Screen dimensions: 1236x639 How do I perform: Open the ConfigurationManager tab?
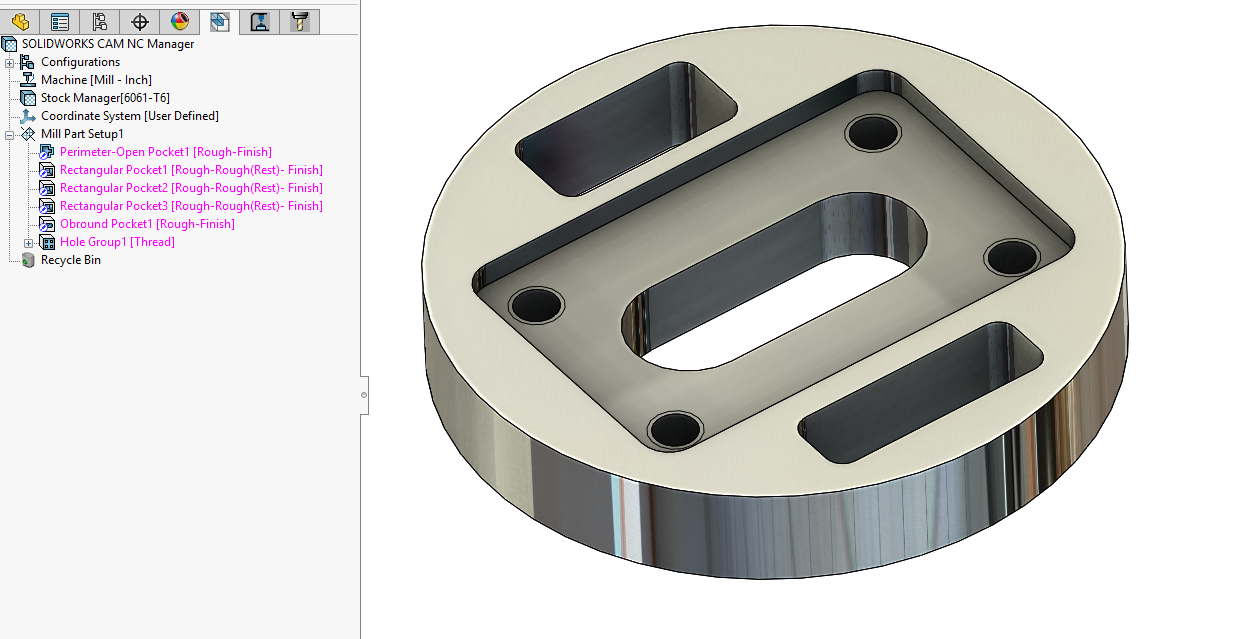tap(100, 21)
